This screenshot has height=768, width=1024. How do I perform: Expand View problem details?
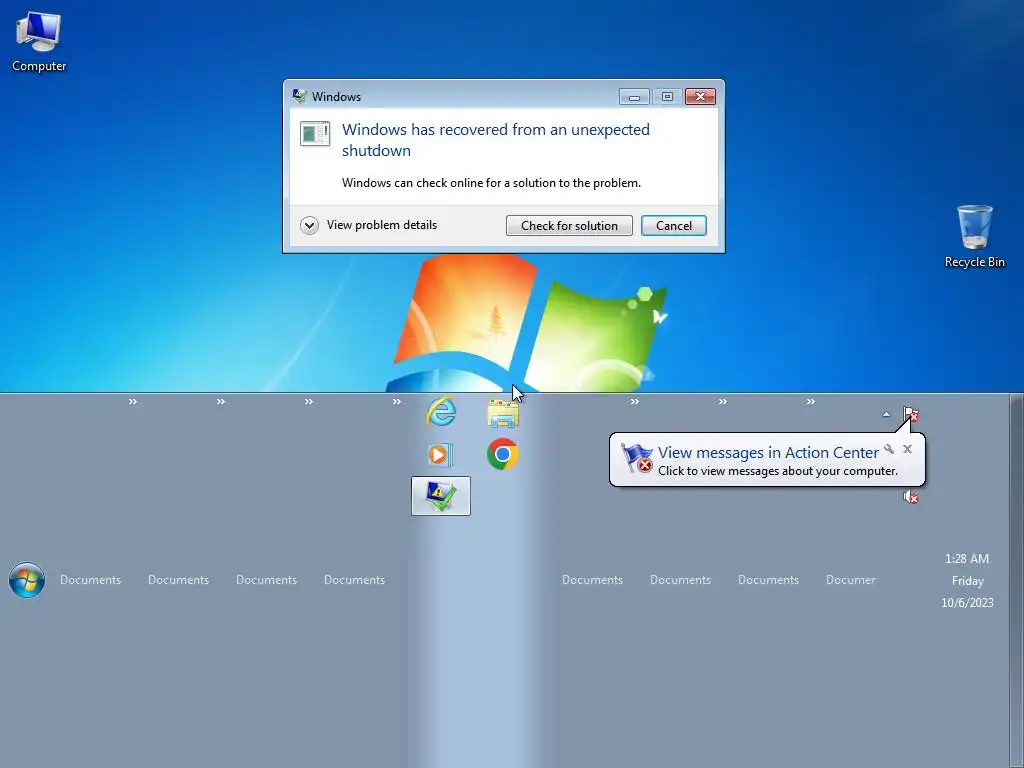click(x=368, y=225)
